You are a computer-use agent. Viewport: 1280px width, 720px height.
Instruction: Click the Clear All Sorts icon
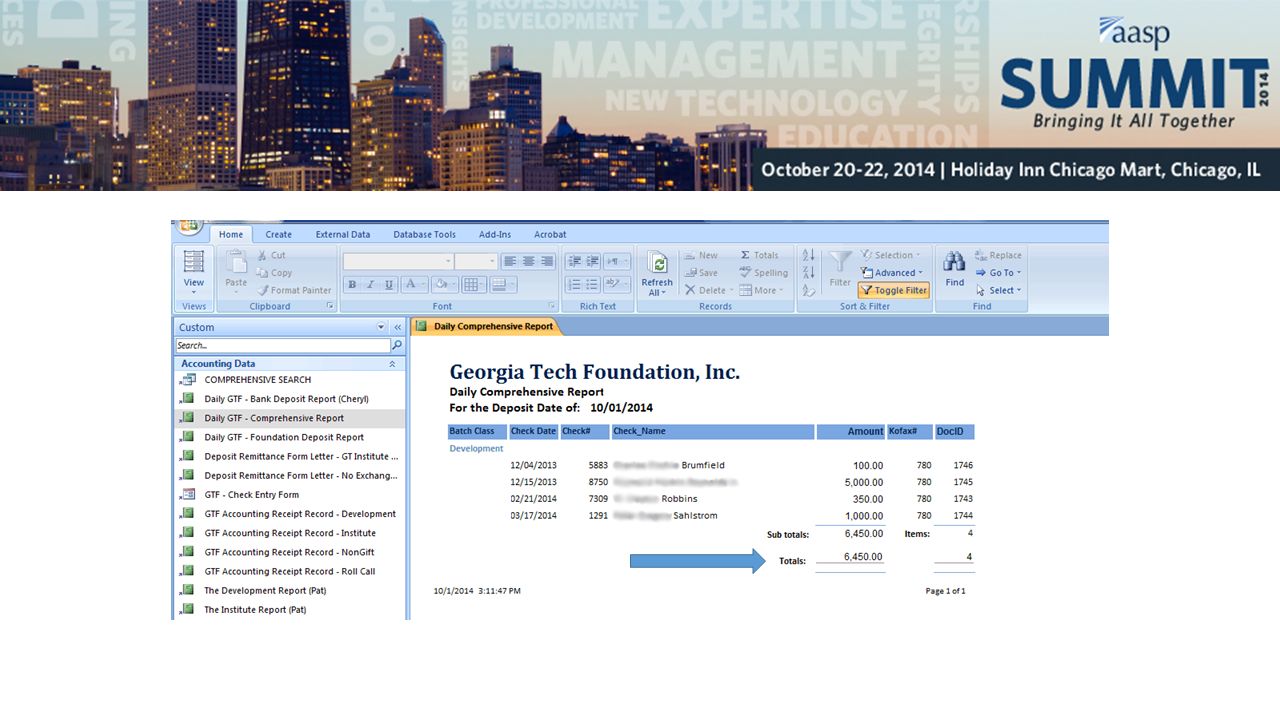809,290
